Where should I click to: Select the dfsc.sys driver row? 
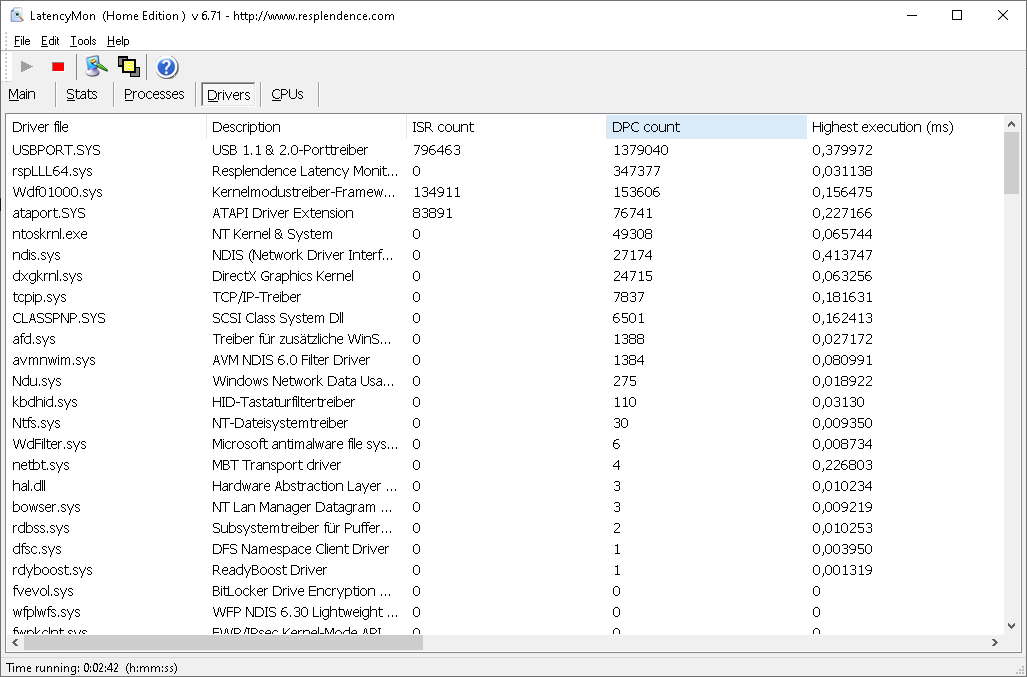pos(504,549)
